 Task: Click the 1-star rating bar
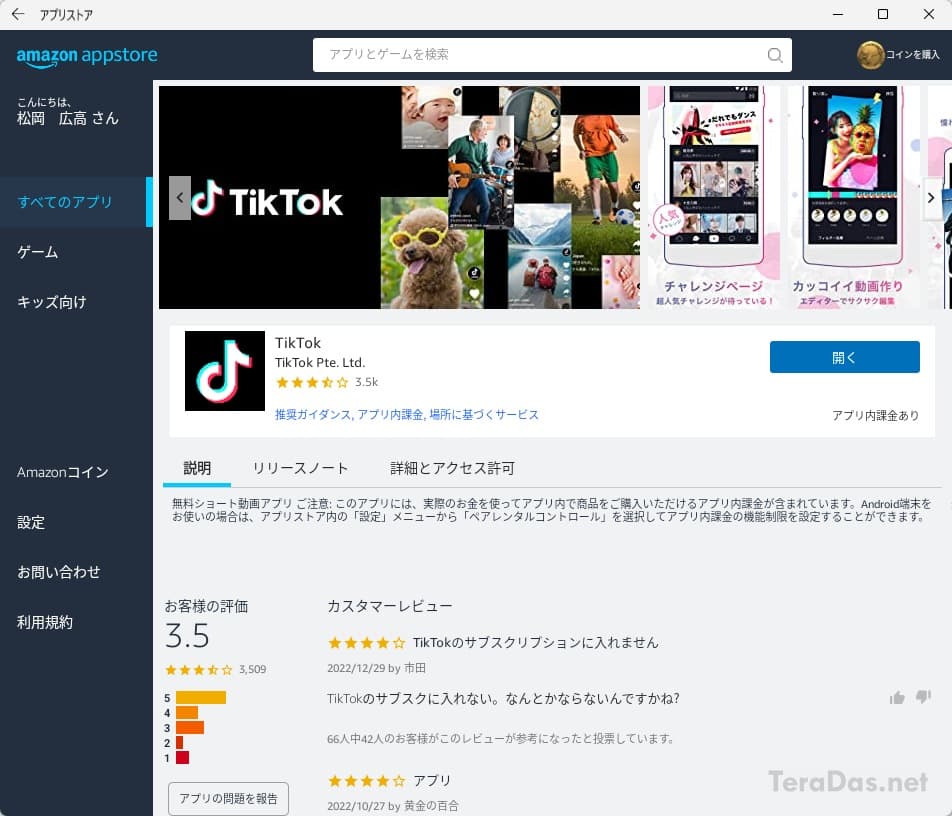[183, 757]
